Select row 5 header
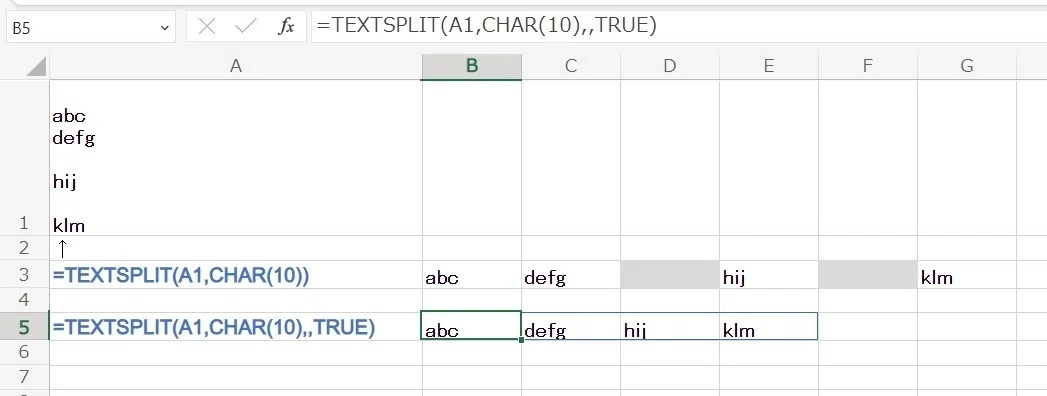Viewport: 1047px width, 396px height. pos(24,326)
